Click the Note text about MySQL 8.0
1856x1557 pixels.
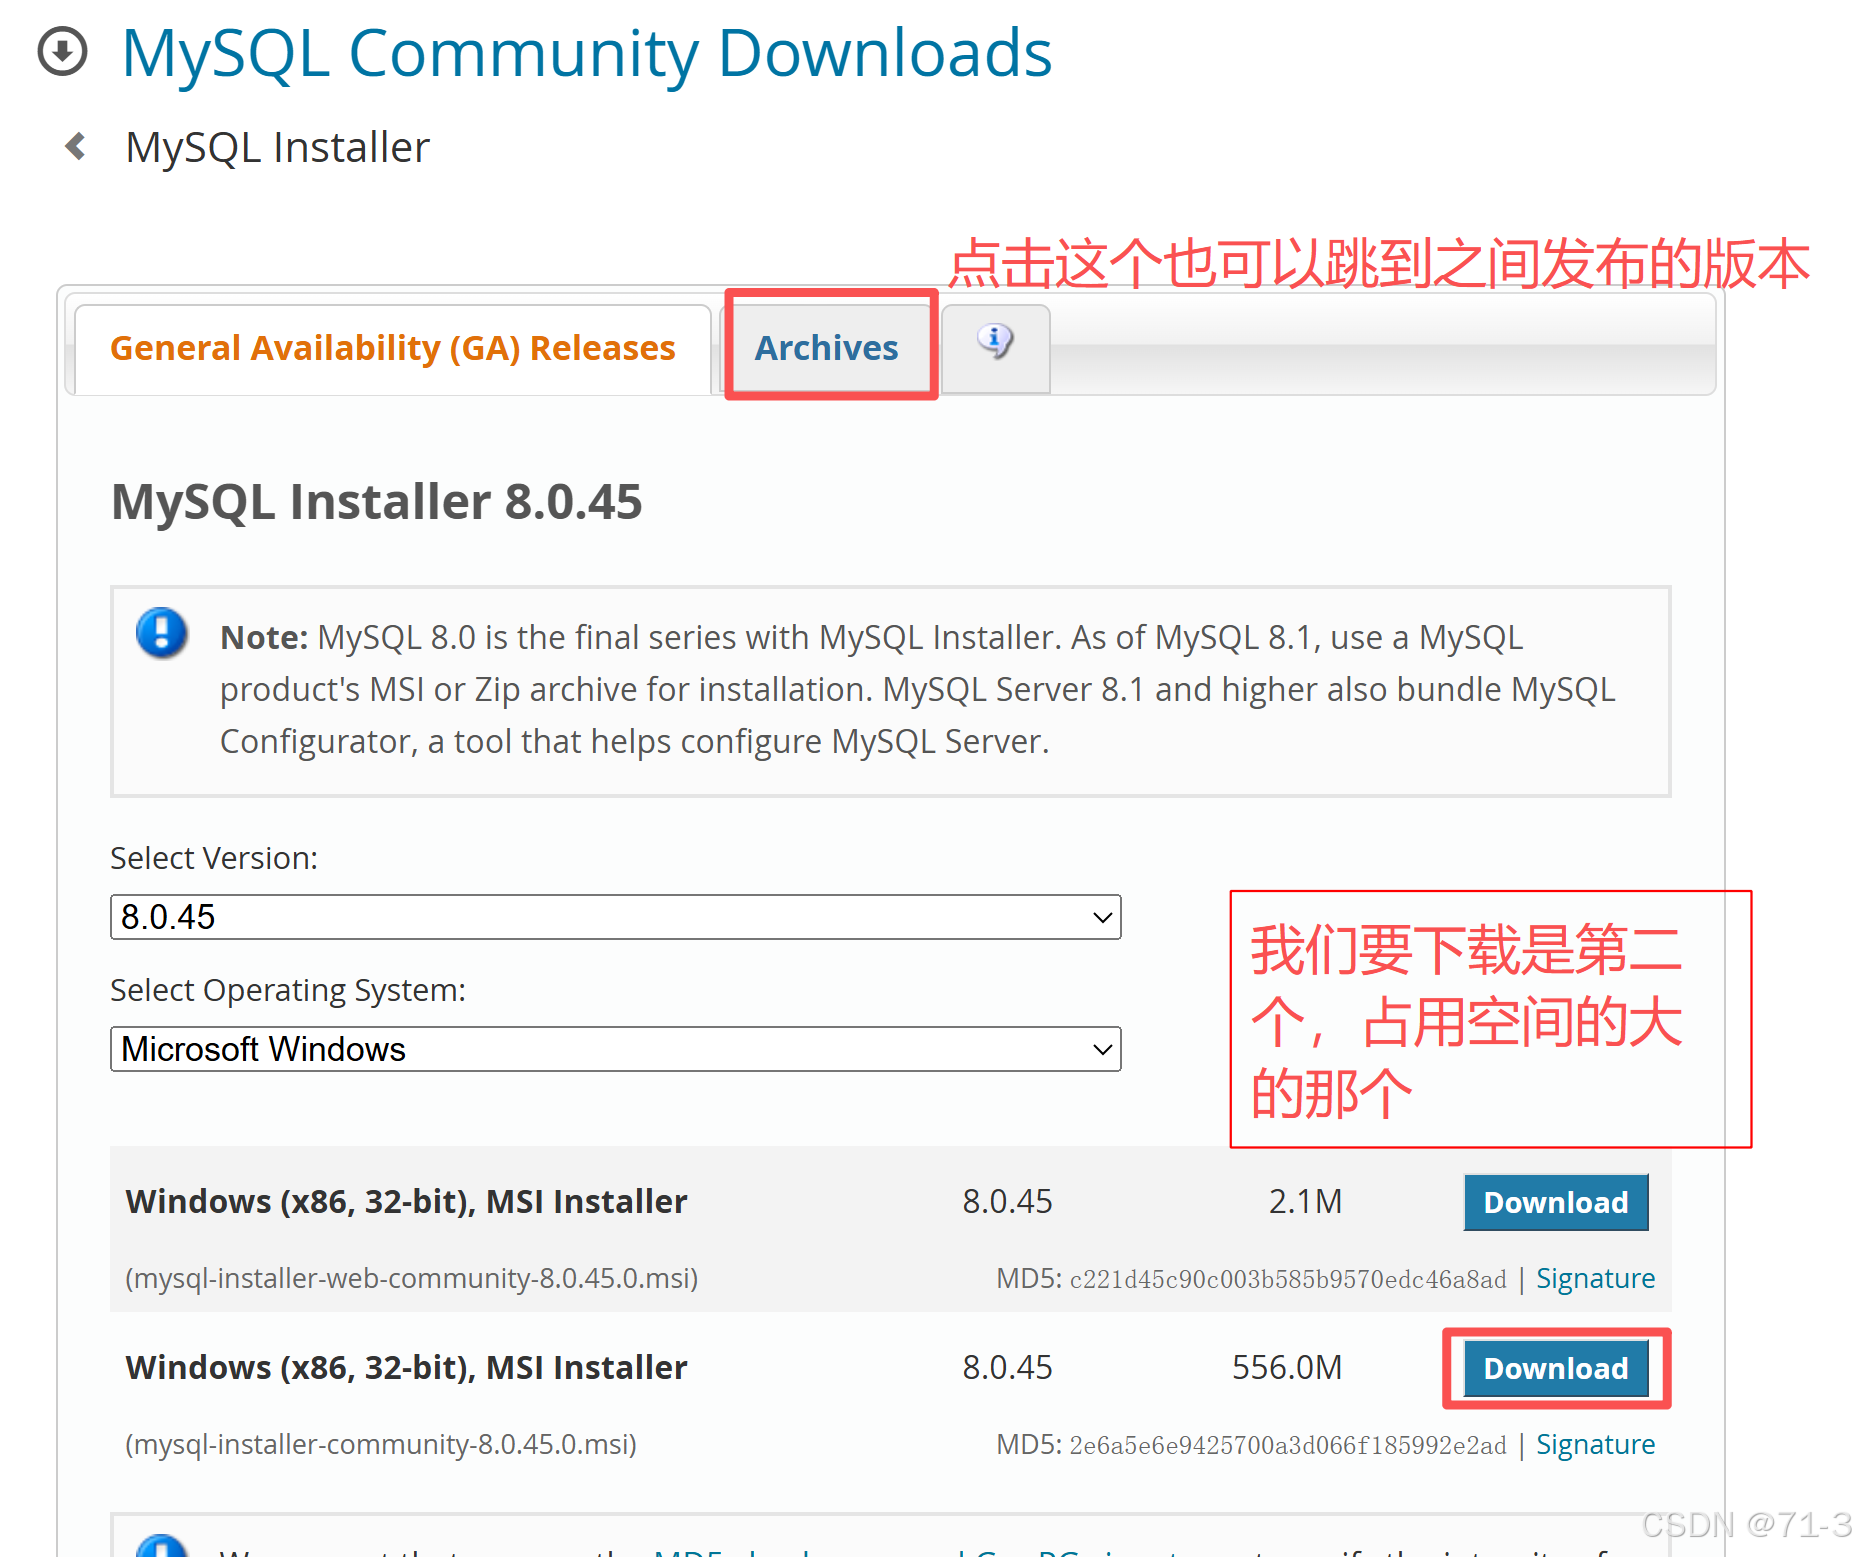pyautogui.click(x=917, y=690)
